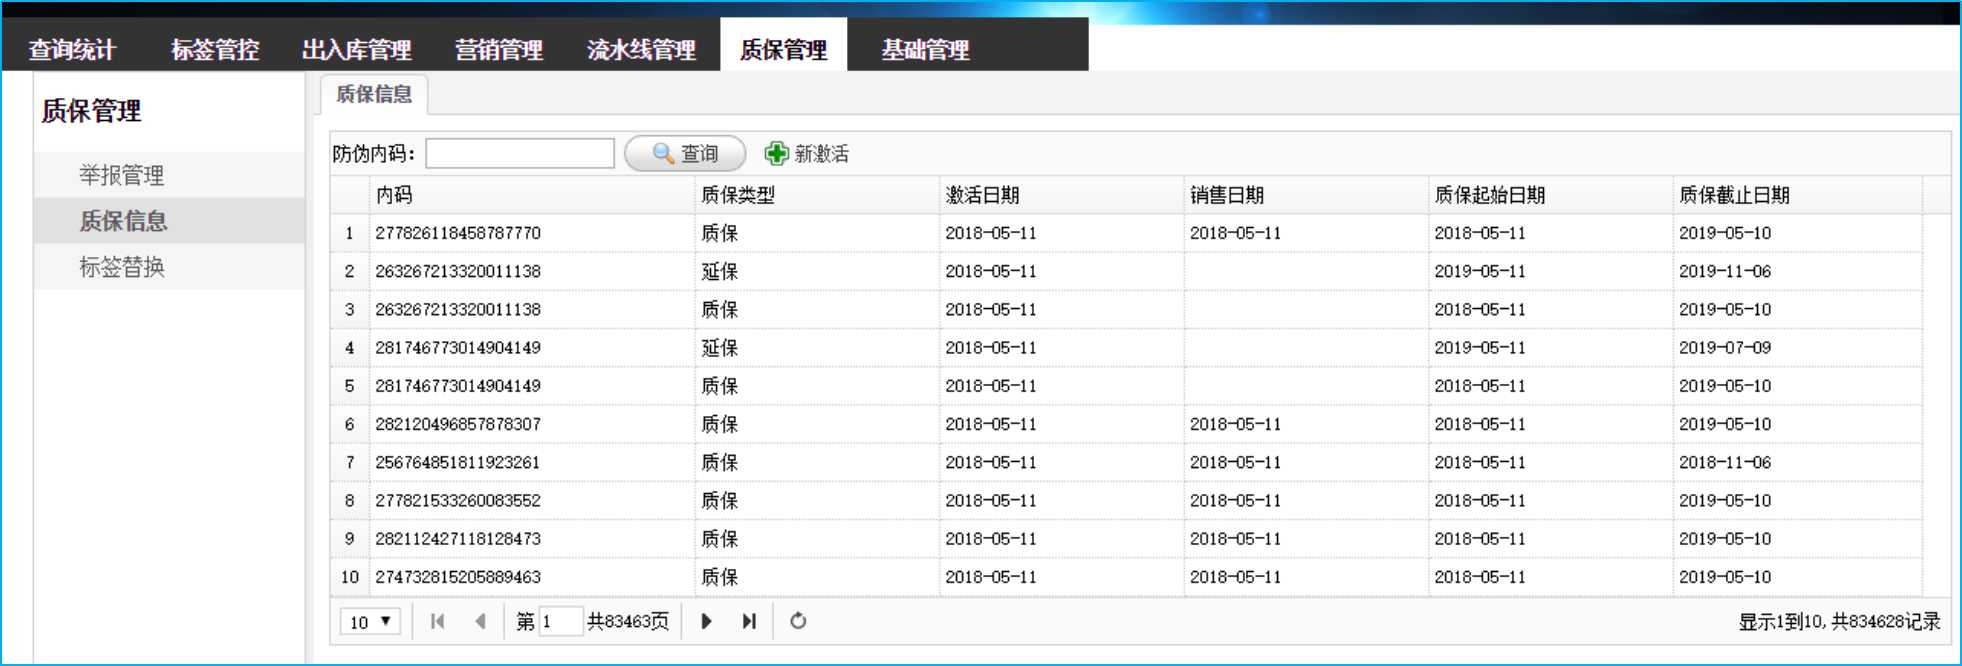Open the 查询统计 menu
Viewport: 1962px width, 666px height.
point(72,49)
